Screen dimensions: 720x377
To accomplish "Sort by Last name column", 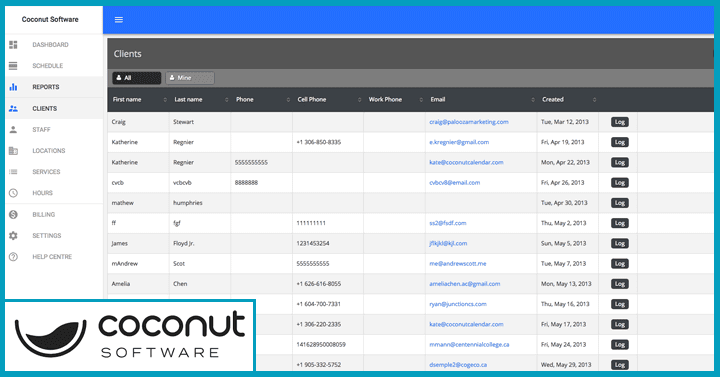I will click(200, 100).
